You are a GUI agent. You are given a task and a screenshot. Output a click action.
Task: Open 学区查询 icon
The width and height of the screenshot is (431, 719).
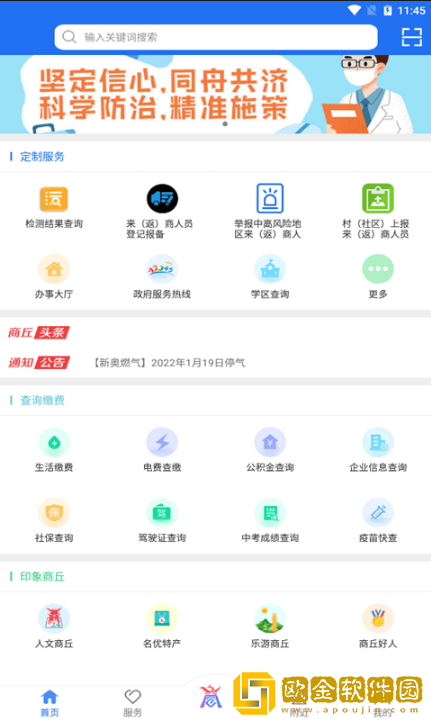click(x=270, y=269)
